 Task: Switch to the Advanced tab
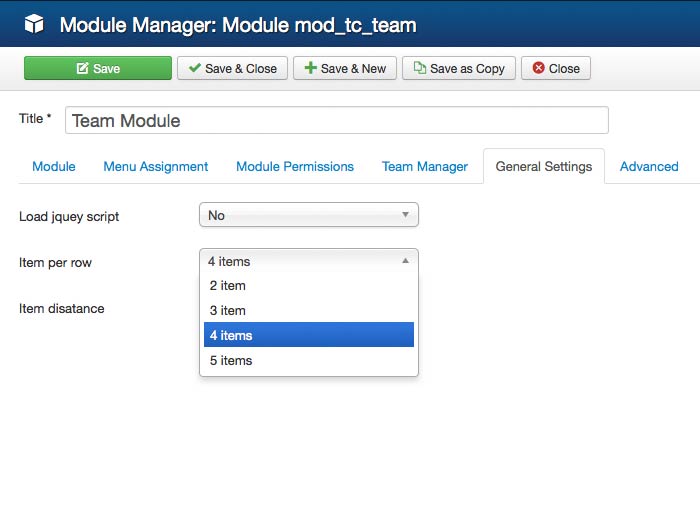click(x=649, y=167)
